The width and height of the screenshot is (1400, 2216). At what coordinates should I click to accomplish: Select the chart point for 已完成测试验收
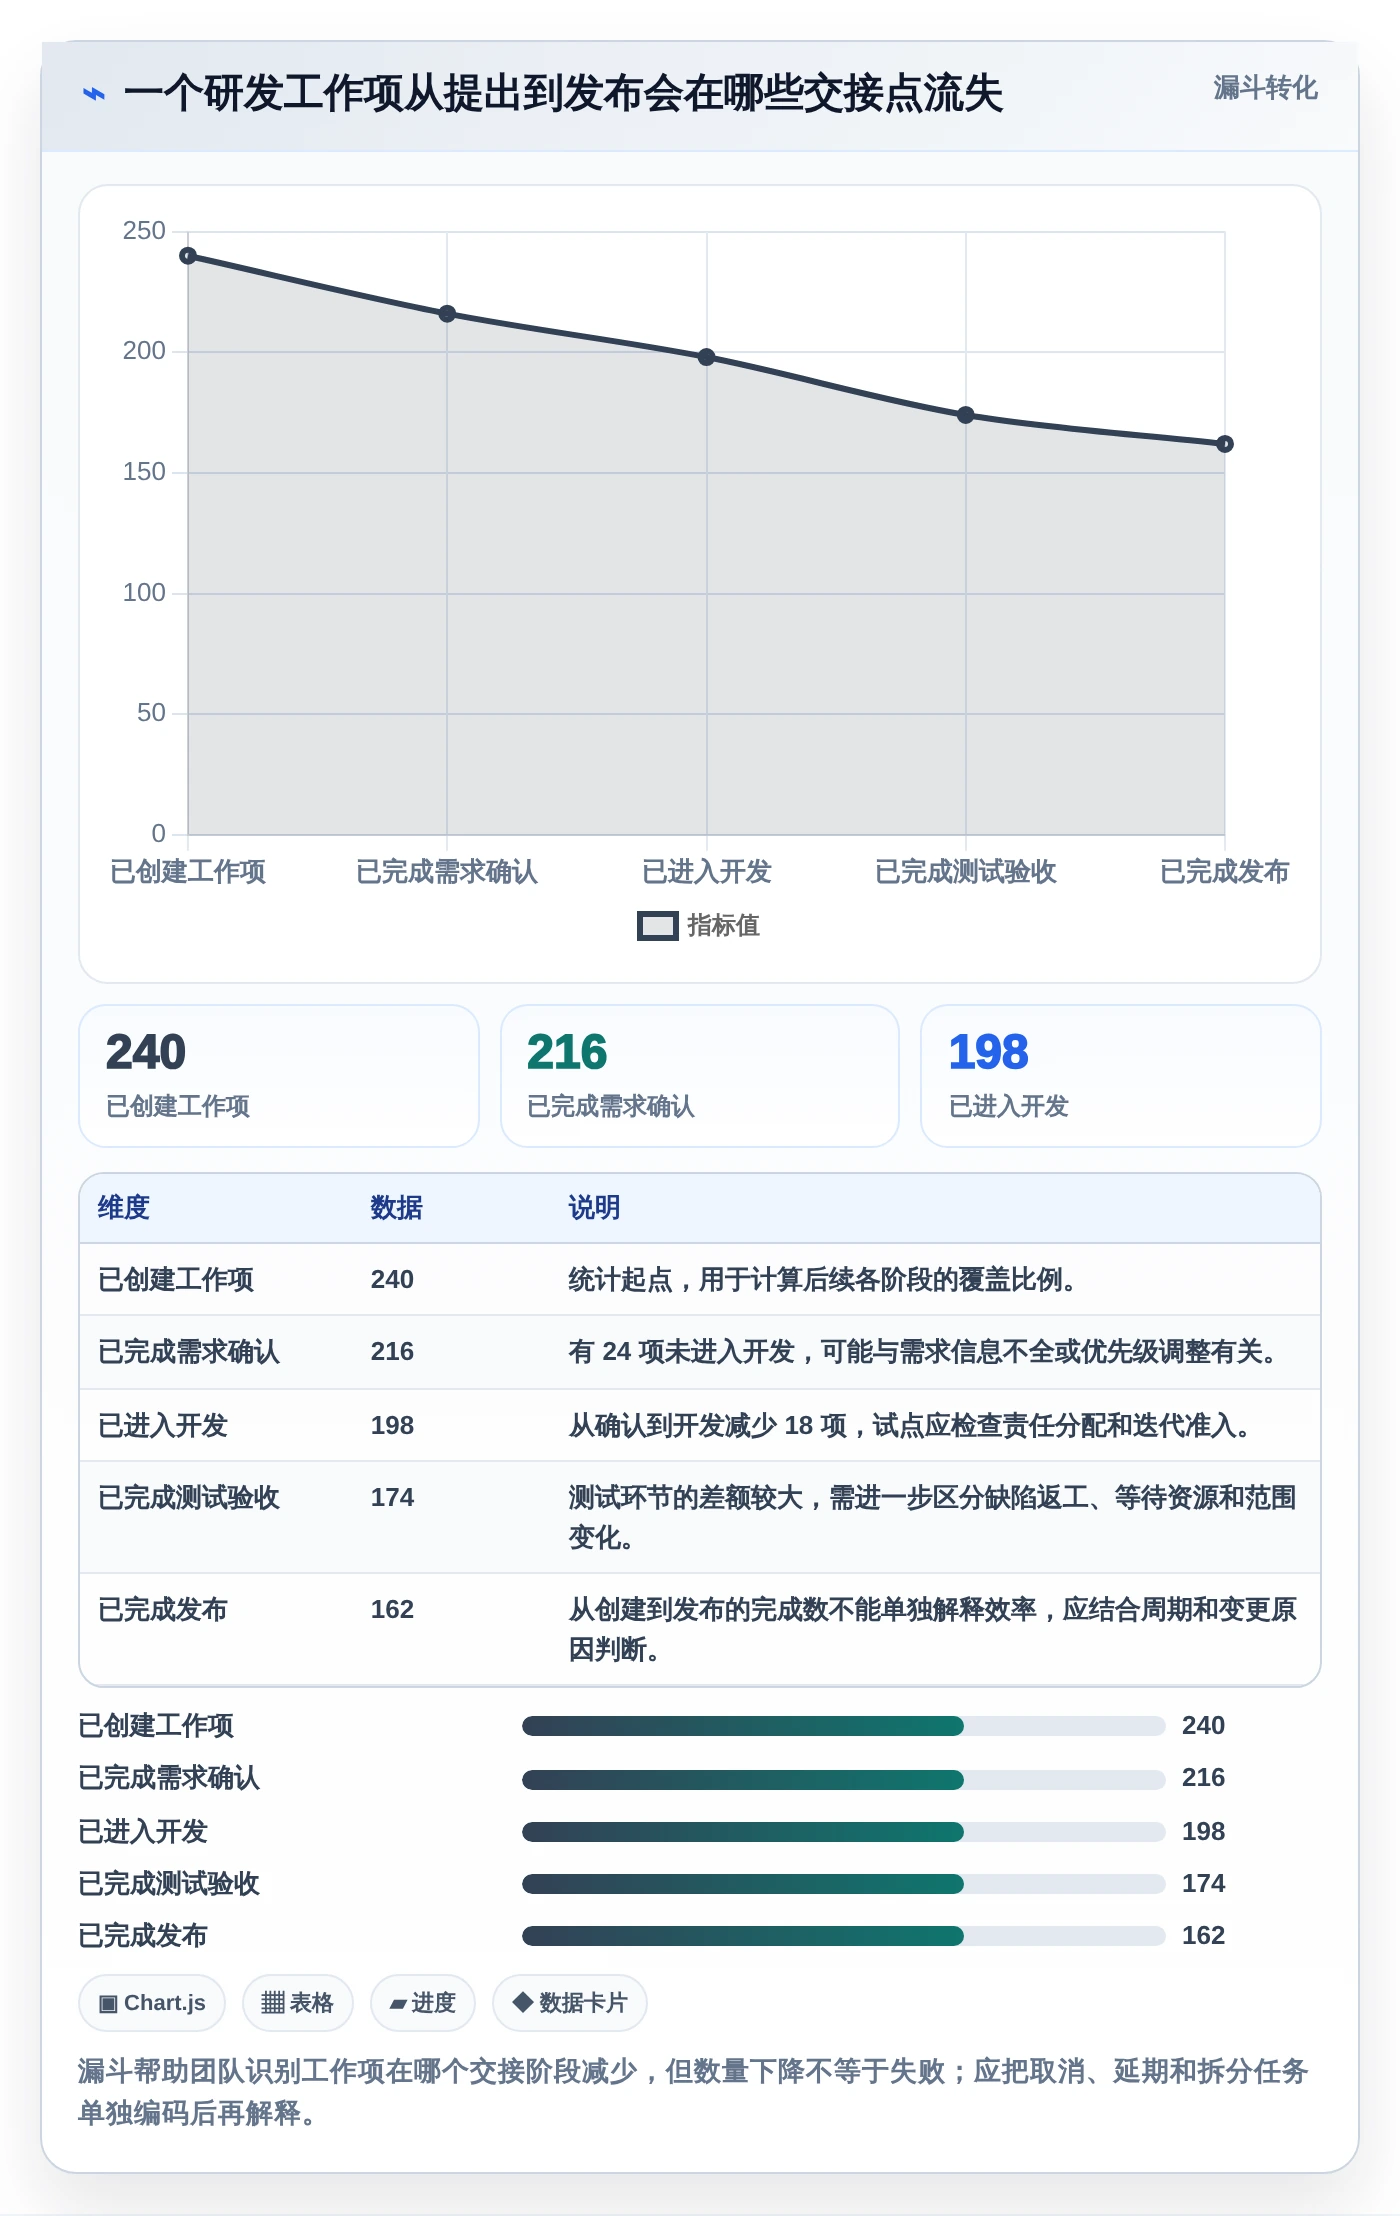coord(965,415)
